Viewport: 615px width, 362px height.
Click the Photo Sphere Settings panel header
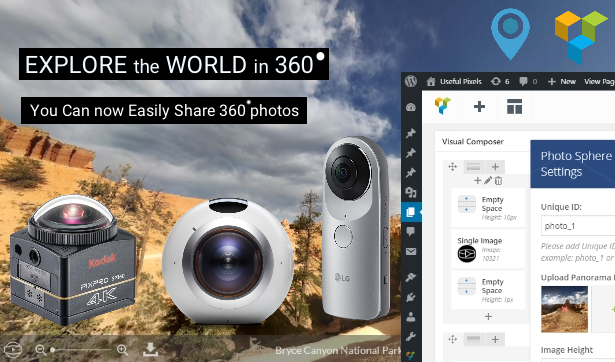point(573,164)
